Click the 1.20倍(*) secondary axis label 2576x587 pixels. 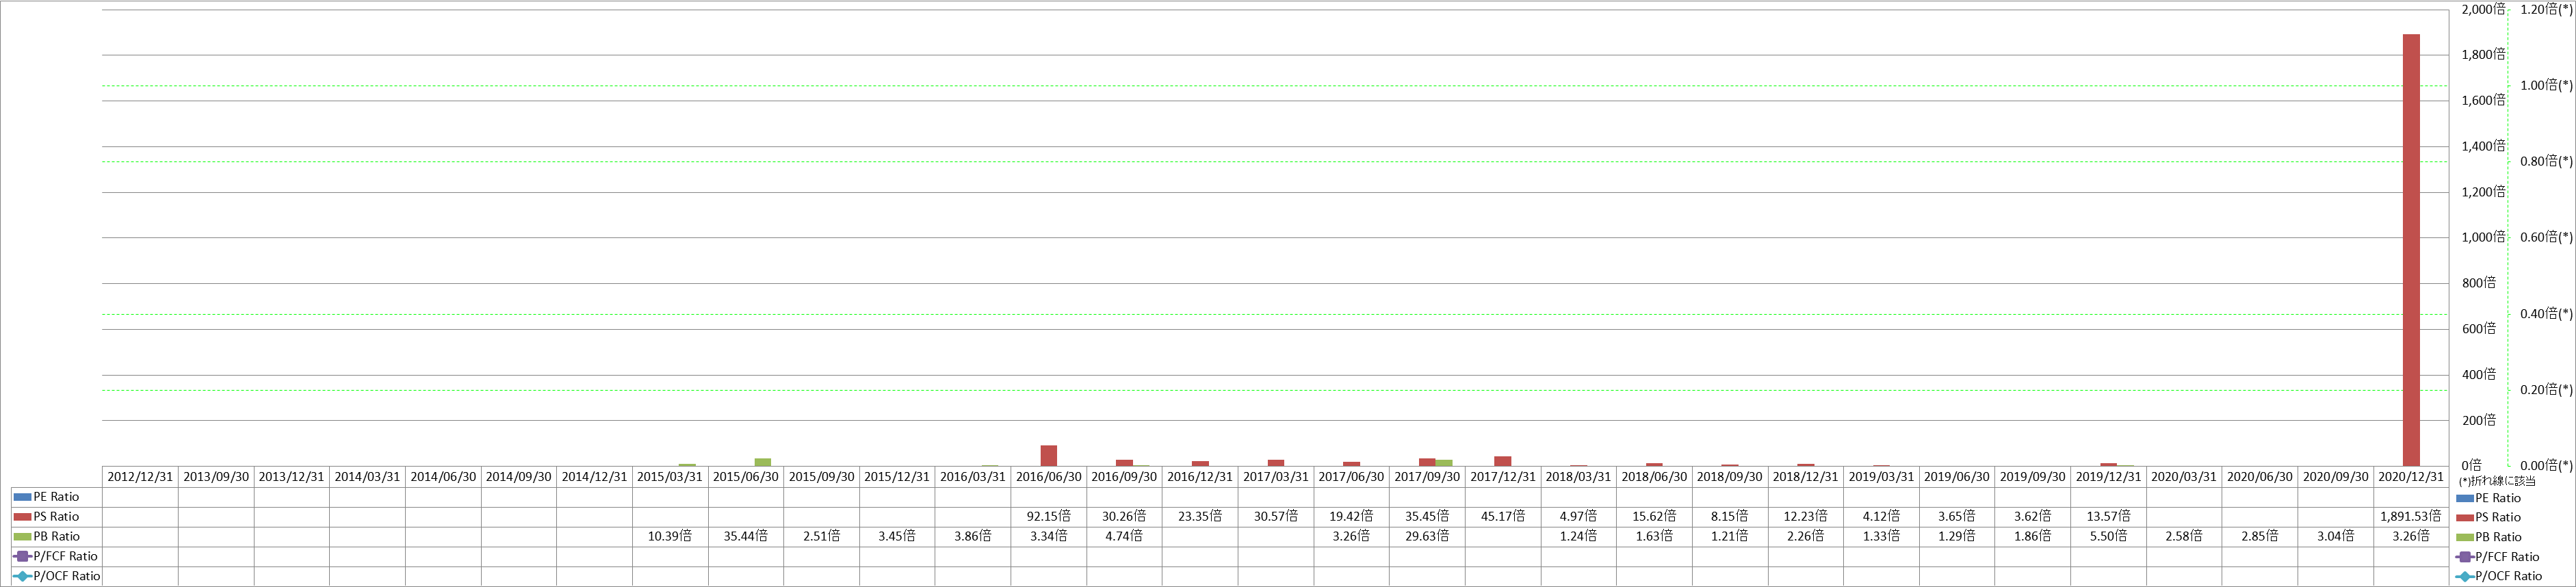pyautogui.click(x=2547, y=9)
